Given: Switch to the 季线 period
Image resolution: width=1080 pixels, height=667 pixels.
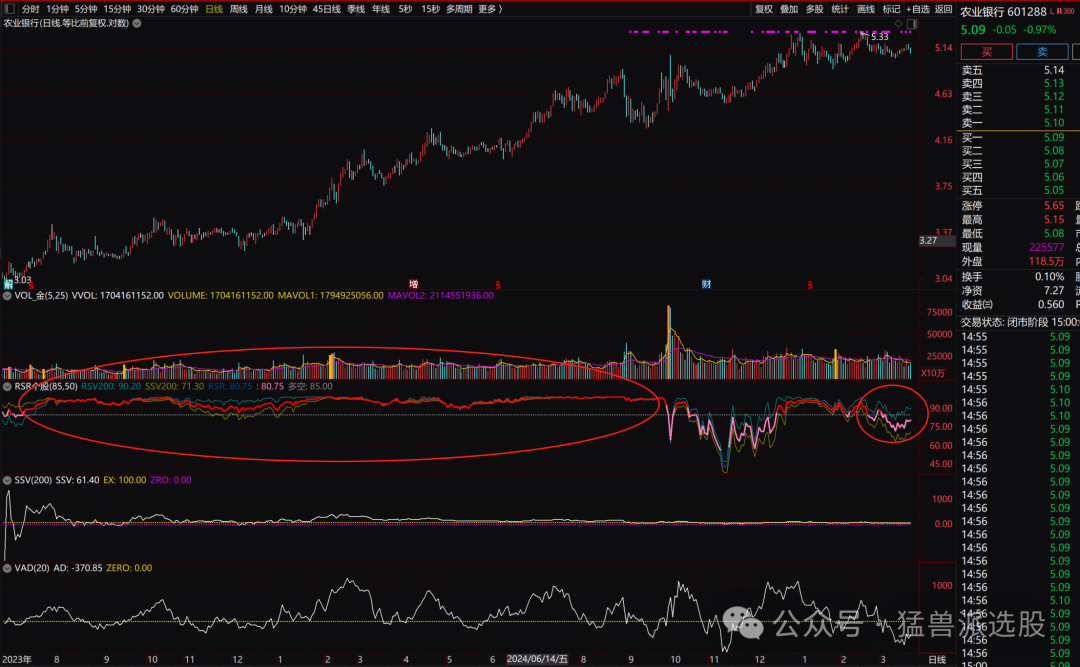Looking at the screenshot, I should click(x=356, y=9).
